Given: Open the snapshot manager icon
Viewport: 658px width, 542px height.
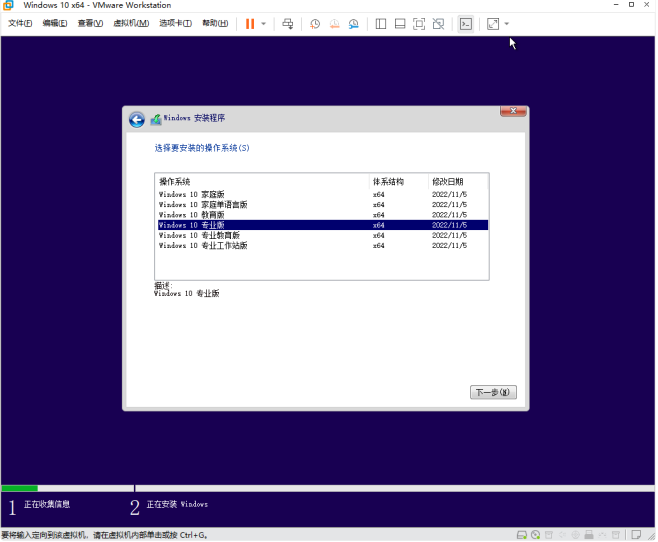Looking at the screenshot, I should pos(354,24).
